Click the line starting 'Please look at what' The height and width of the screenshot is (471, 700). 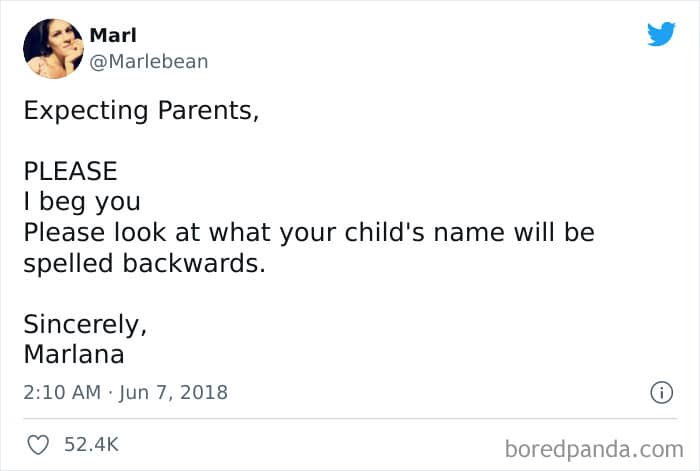308,233
